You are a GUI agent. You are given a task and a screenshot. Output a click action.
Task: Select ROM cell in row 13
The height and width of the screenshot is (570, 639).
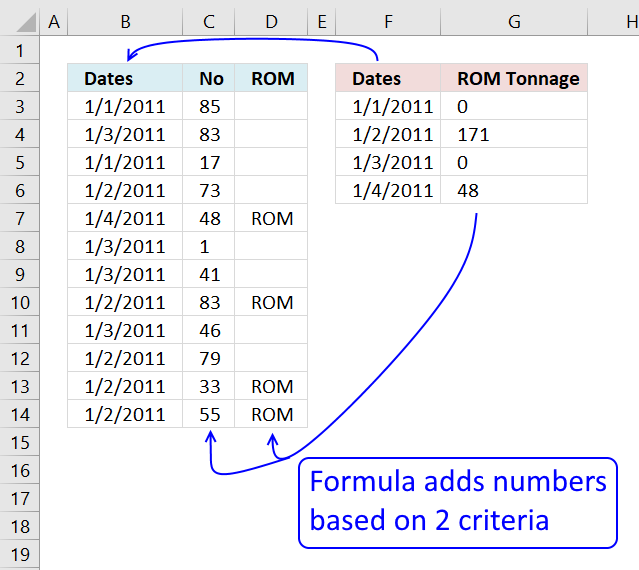pyautogui.click(x=271, y=386)
